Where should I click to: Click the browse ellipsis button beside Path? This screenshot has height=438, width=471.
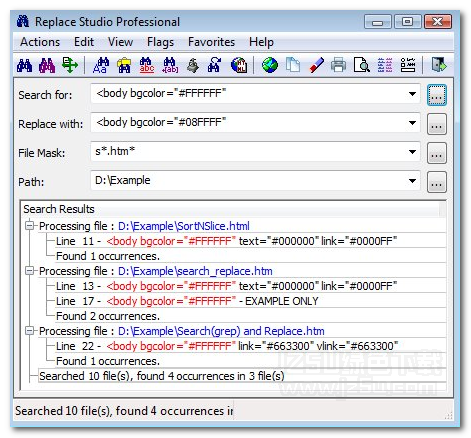point(437,182)
